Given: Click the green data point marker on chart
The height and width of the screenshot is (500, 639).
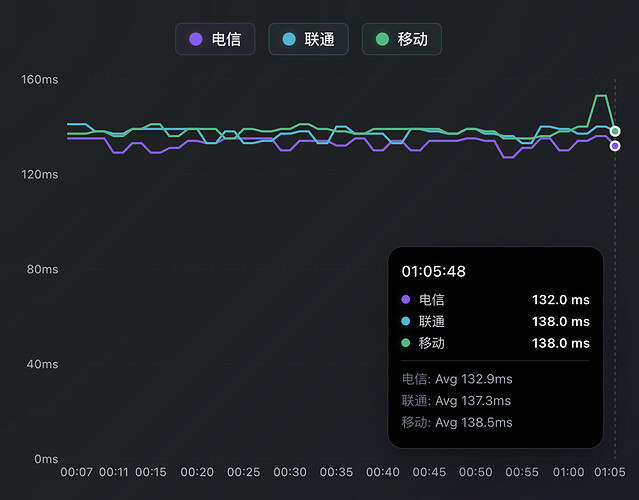Looking at the screenshot, I should tap(615, 131).
